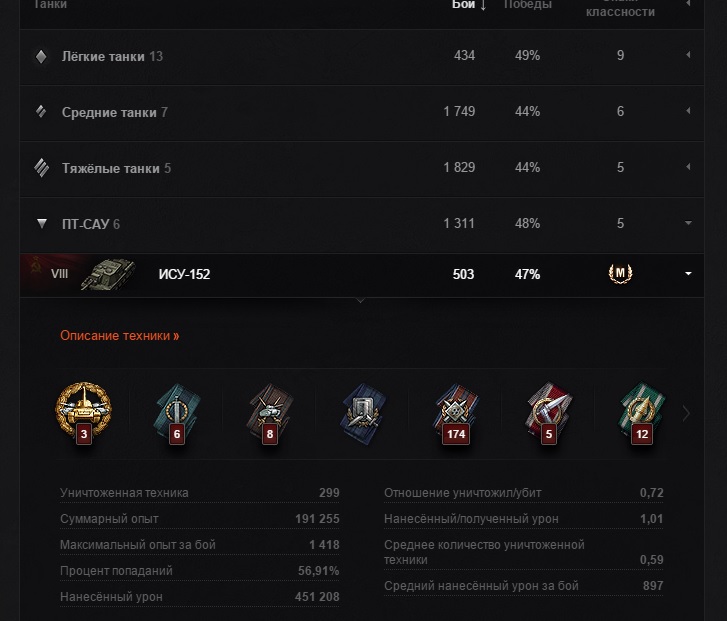This screenshot has width=727, height=621.
Task: Click the ИСУ-152 tank thumbnail image
Action: click(x=108, y=274)
